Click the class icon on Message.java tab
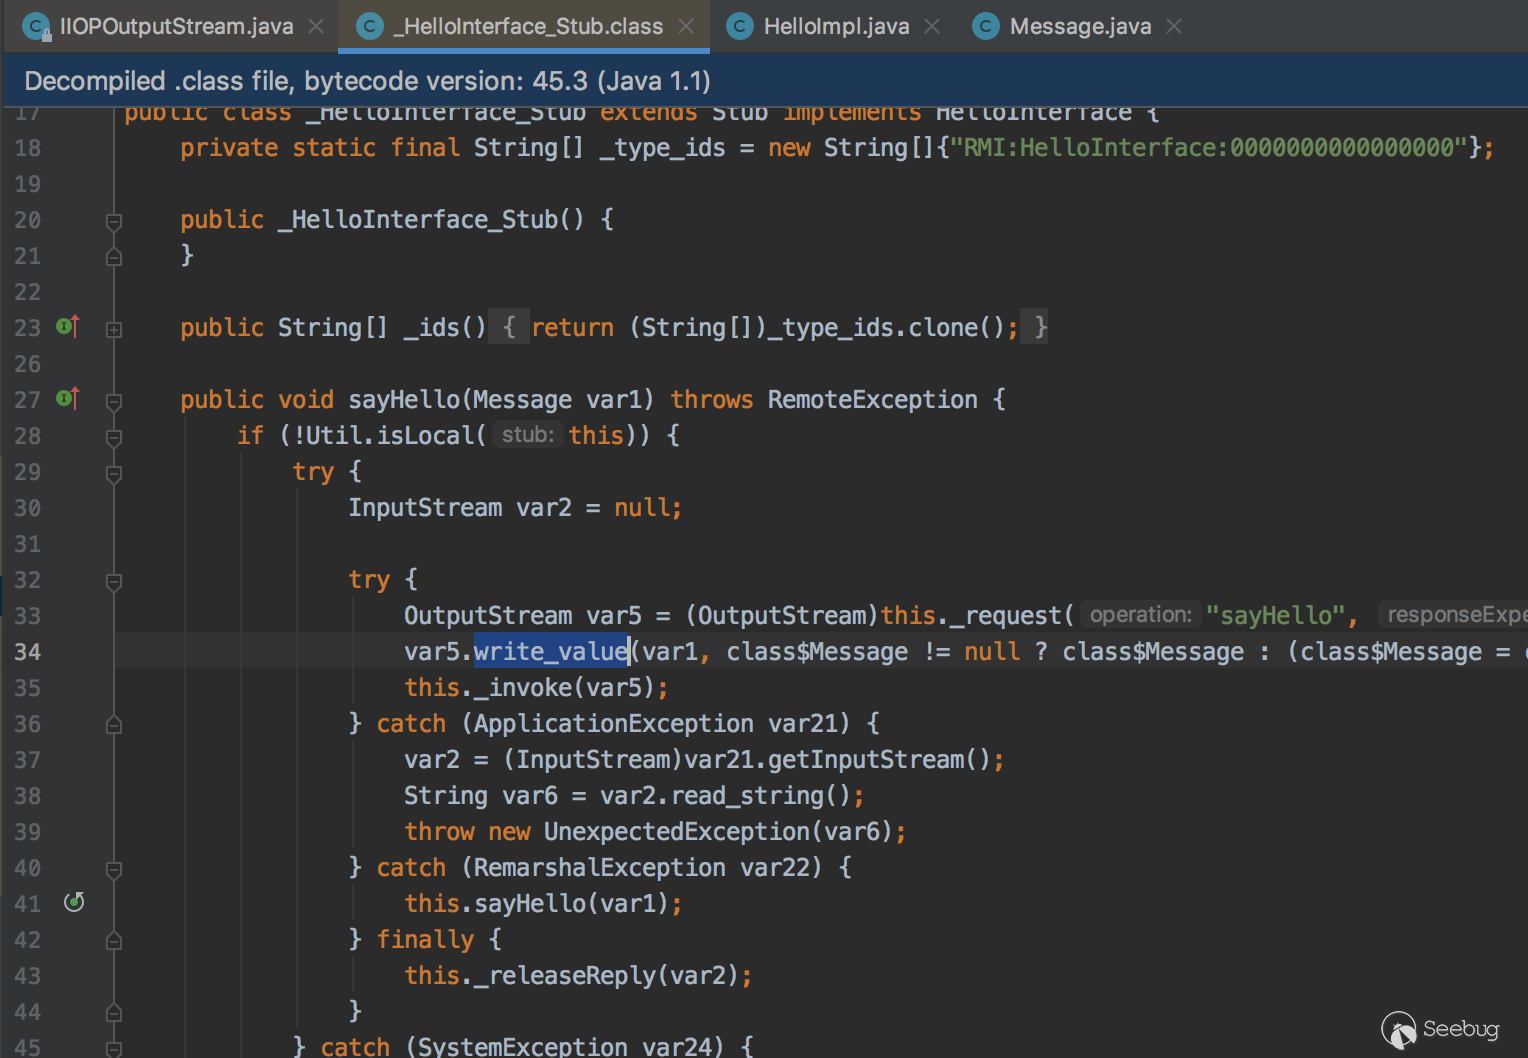1528x1058 pixels. click(x=986, y=27)
